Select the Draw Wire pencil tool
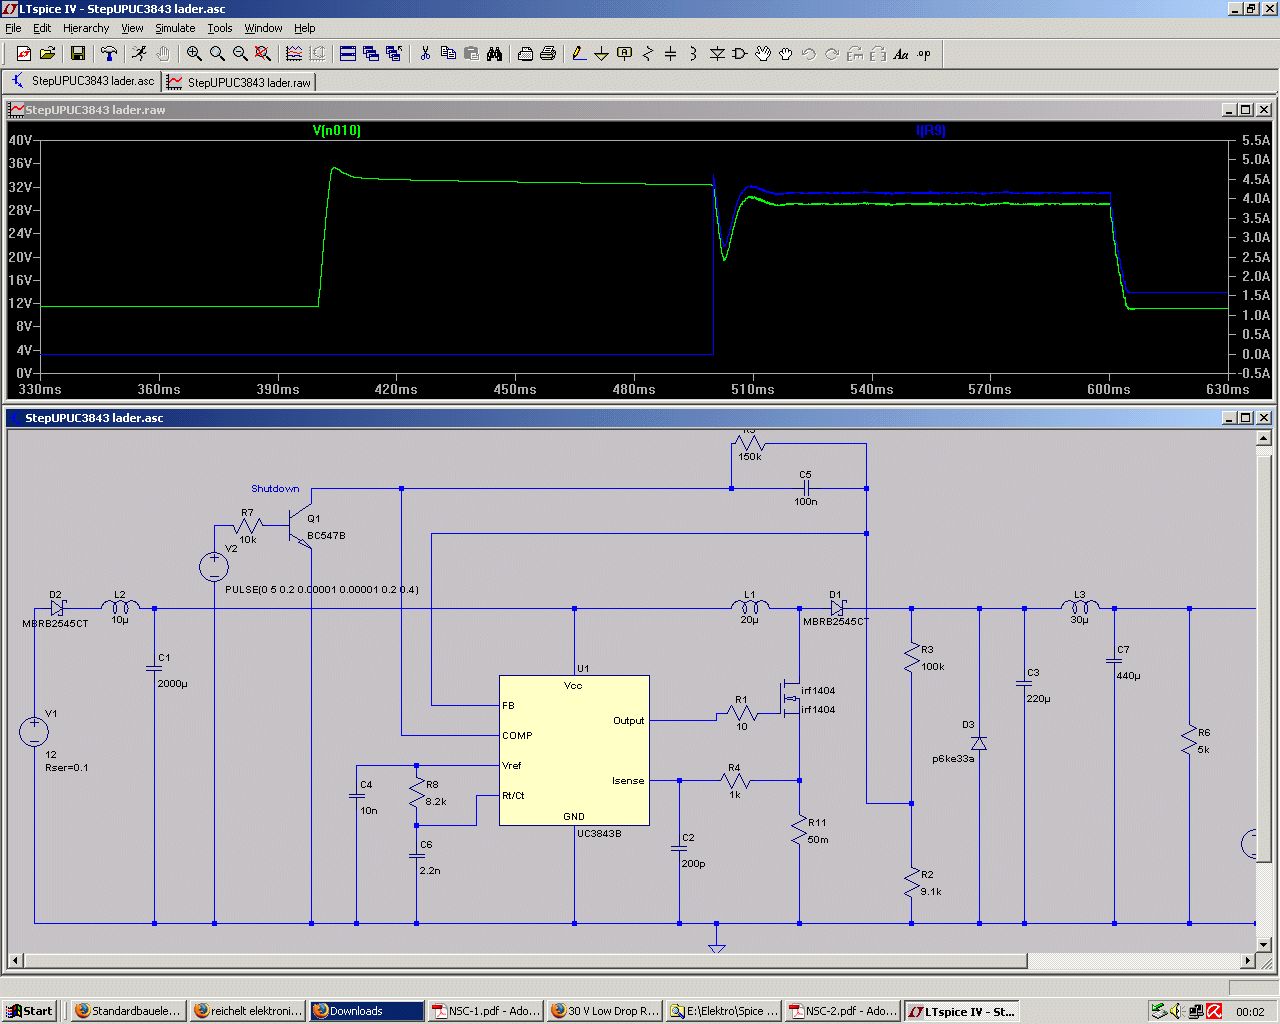Image resolution: width=1280 pixels, height=1024 pixels. click(578, 54)
